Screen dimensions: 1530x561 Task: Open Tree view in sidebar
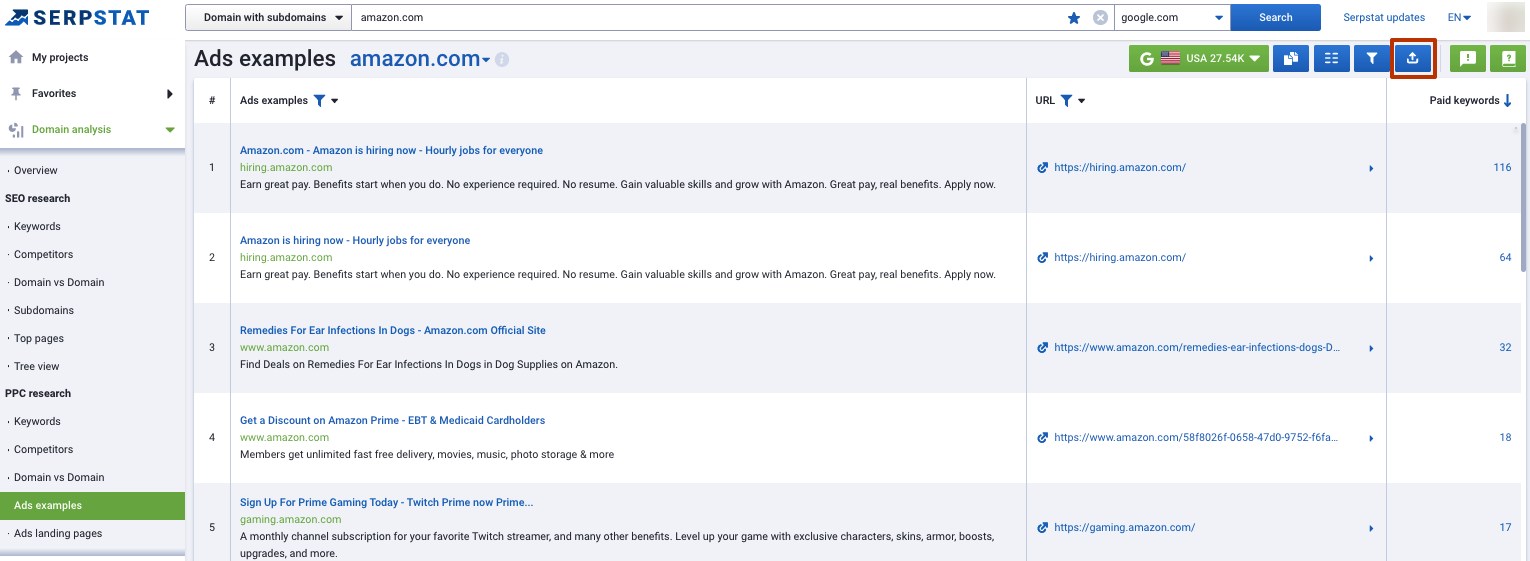click(37, 366)
